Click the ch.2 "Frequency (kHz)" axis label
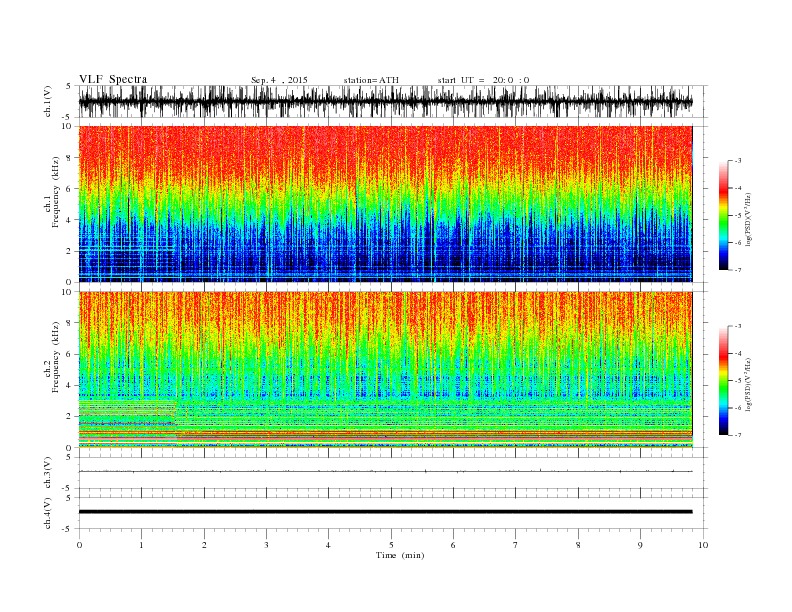This screenshot has width=792, height=612. (x=55, y=358)
